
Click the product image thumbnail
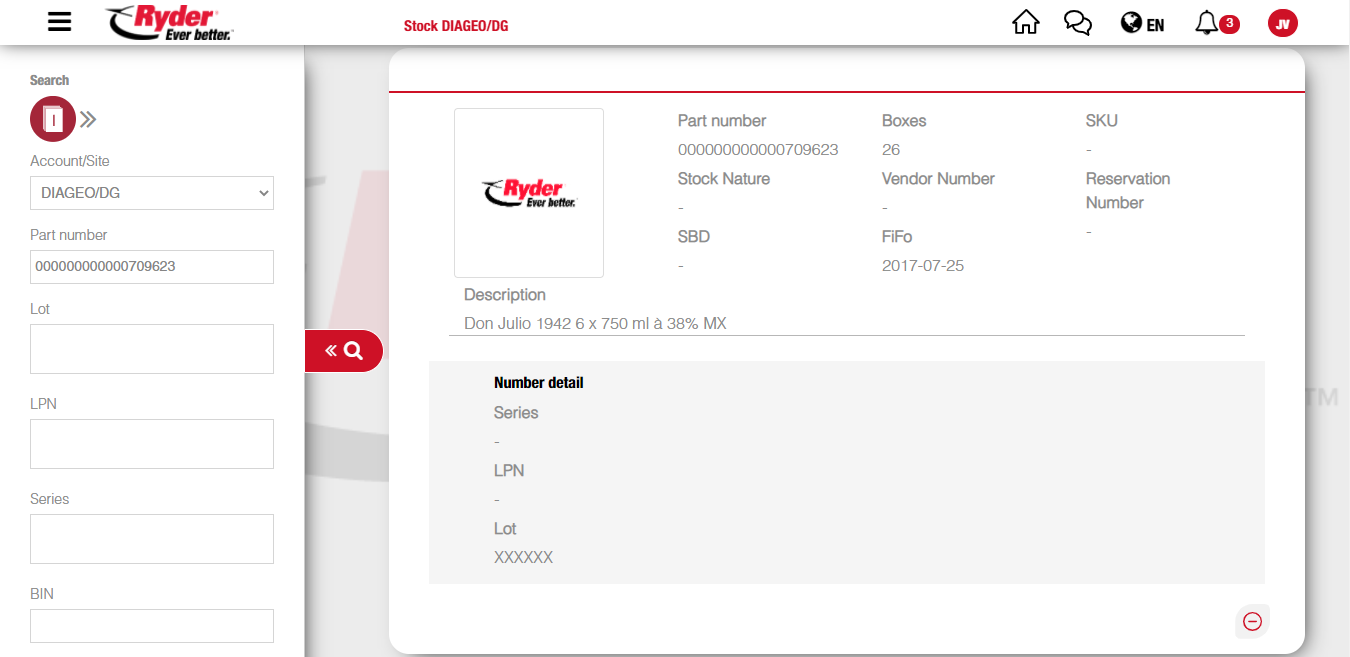tap(529, 193)
